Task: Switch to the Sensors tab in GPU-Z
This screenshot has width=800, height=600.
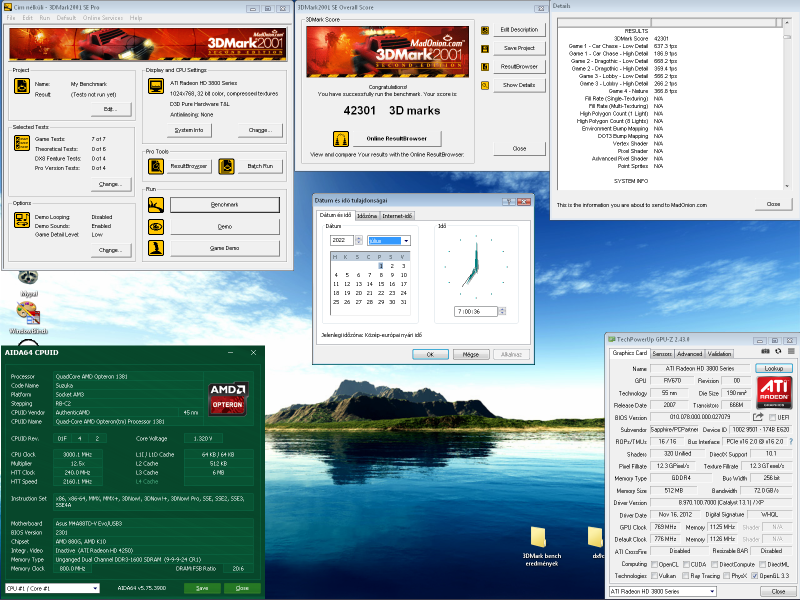Action: click(662, 354)
